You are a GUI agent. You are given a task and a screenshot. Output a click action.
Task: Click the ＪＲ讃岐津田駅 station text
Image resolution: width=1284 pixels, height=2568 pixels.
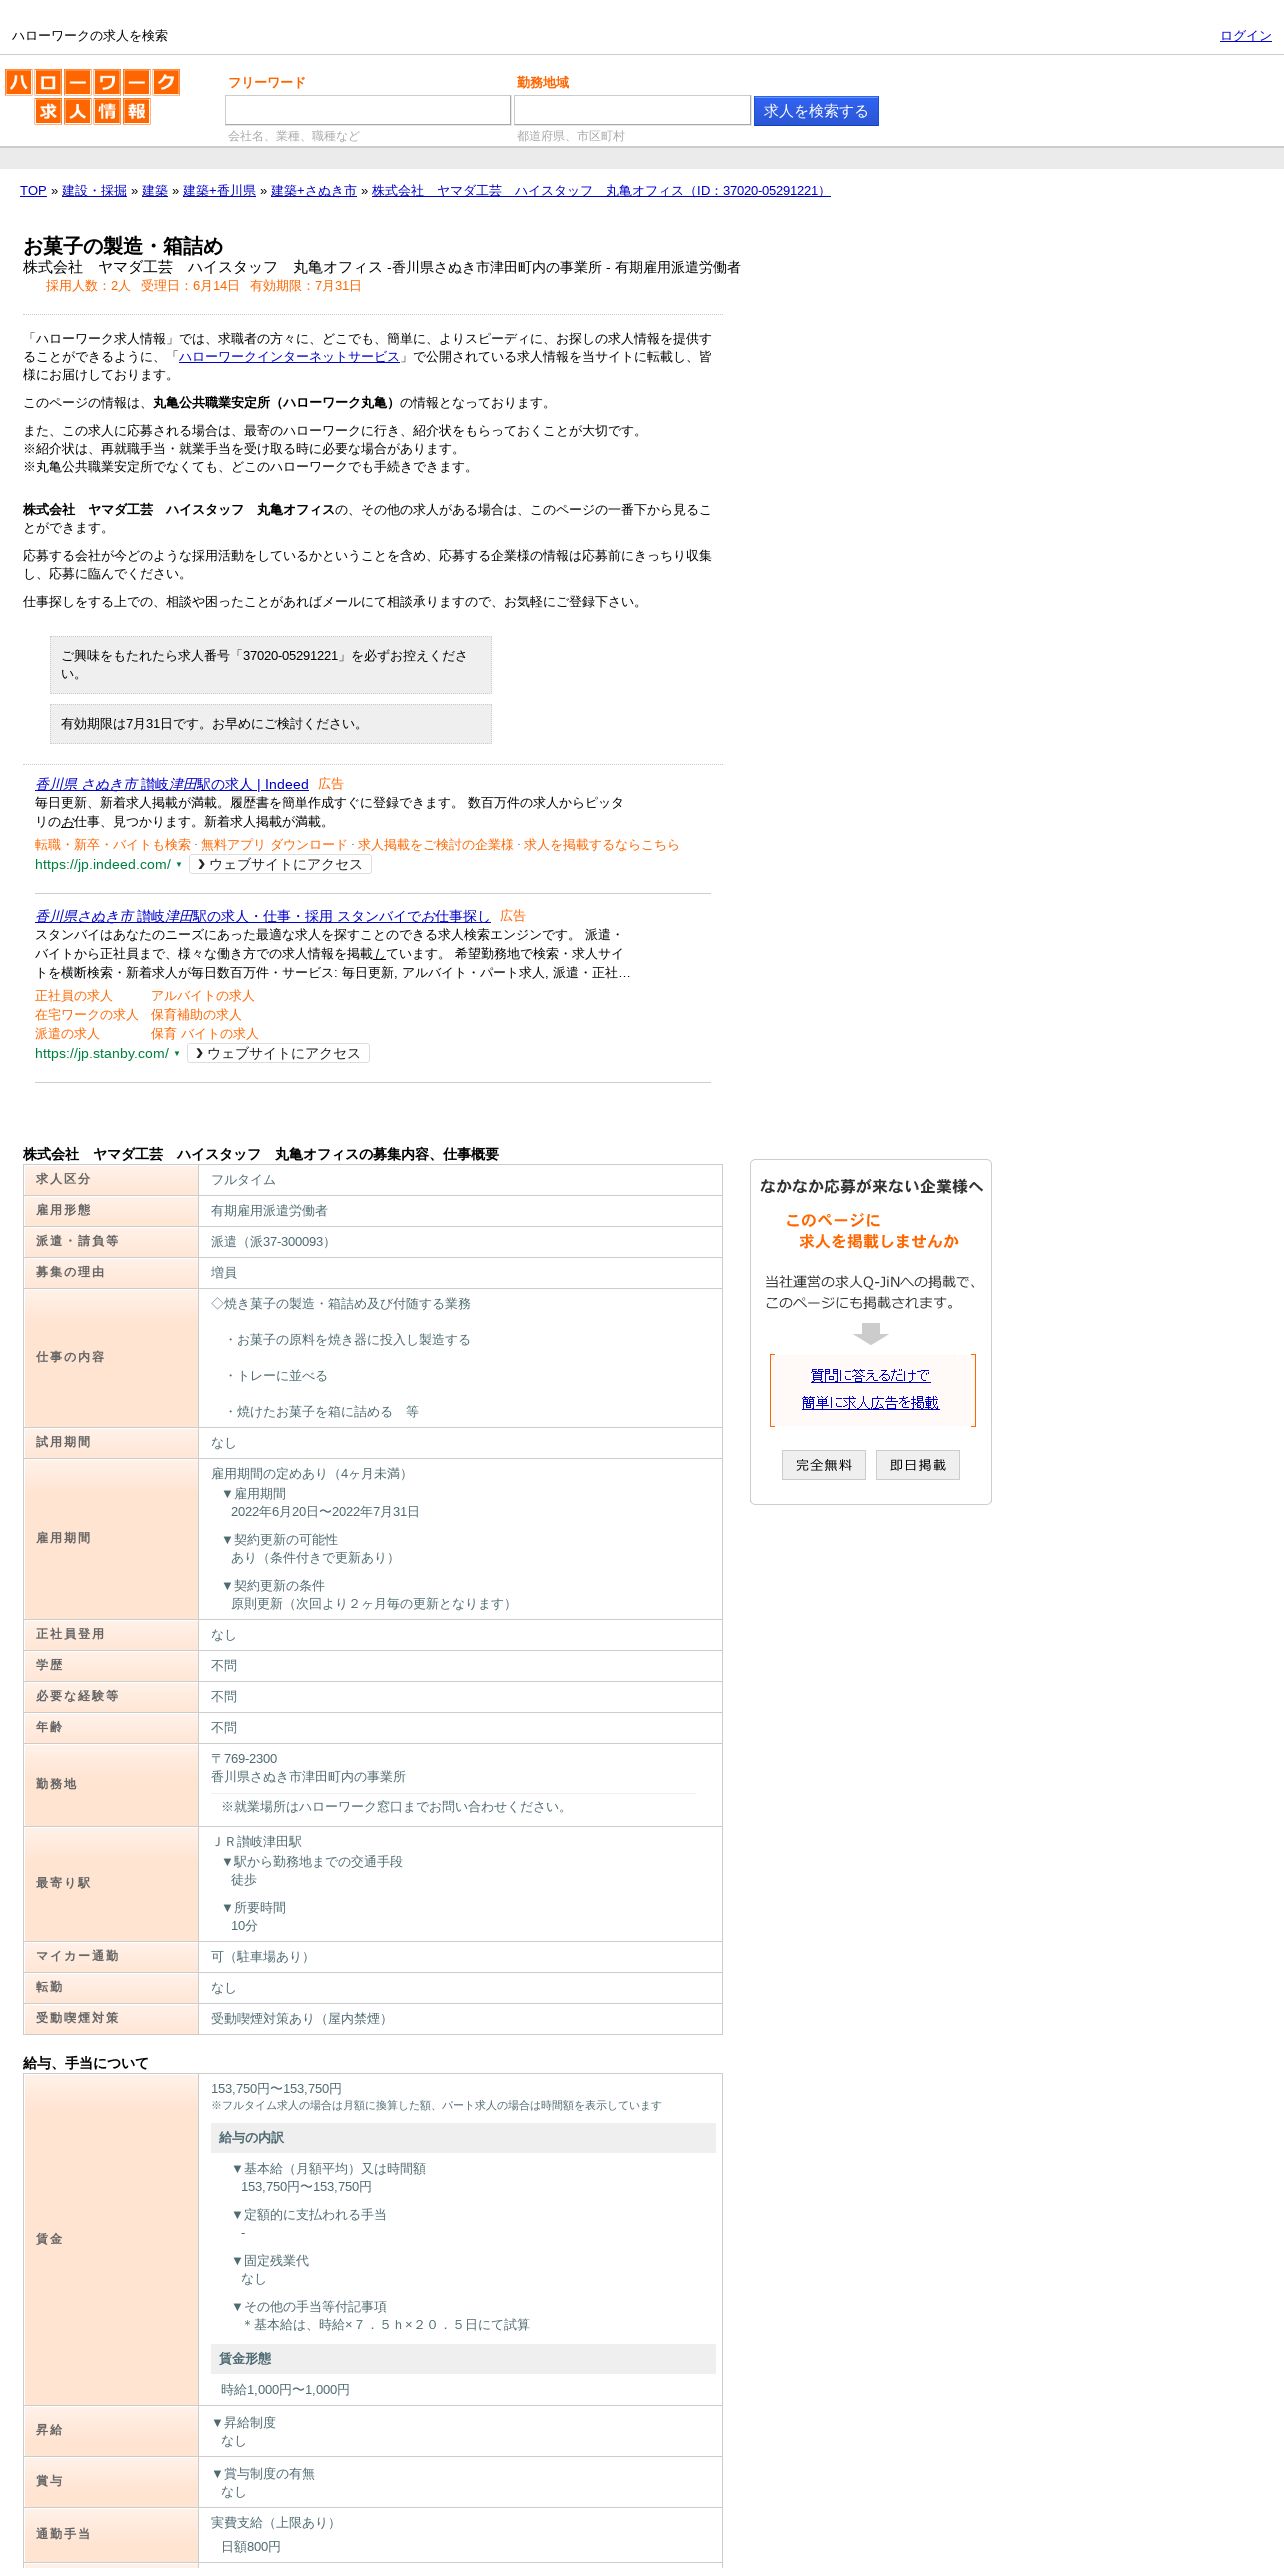point(256,1842)
